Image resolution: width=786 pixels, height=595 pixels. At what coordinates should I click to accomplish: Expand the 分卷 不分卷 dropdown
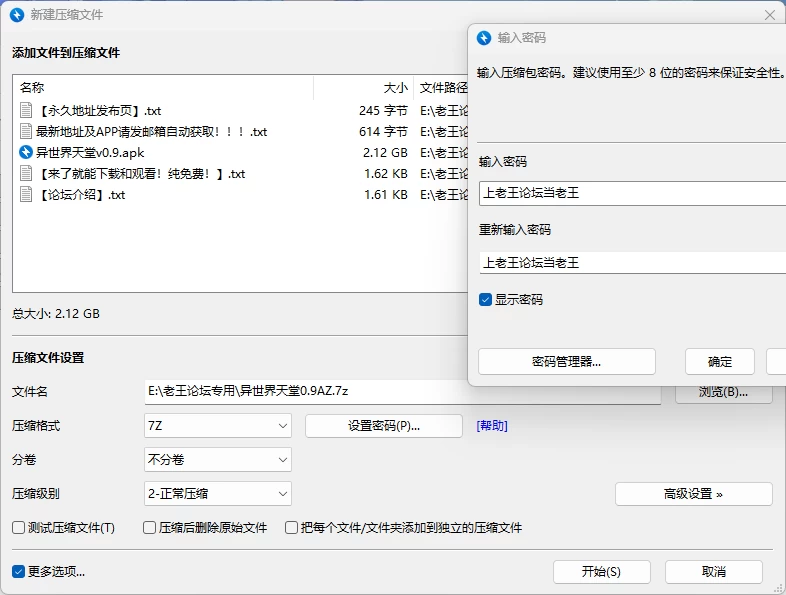coord(218,460)
